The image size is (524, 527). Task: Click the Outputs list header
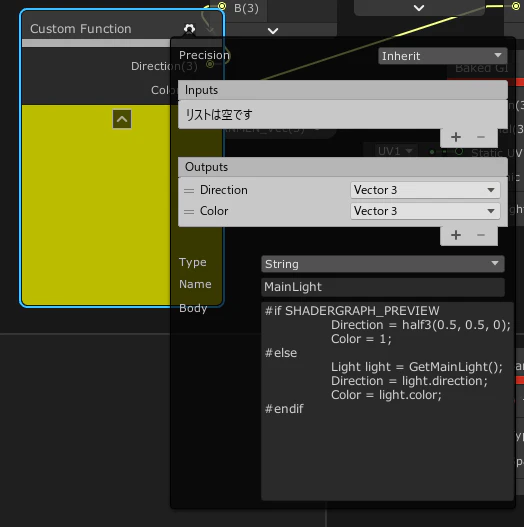pyautogui.click(x=343, y=167)
